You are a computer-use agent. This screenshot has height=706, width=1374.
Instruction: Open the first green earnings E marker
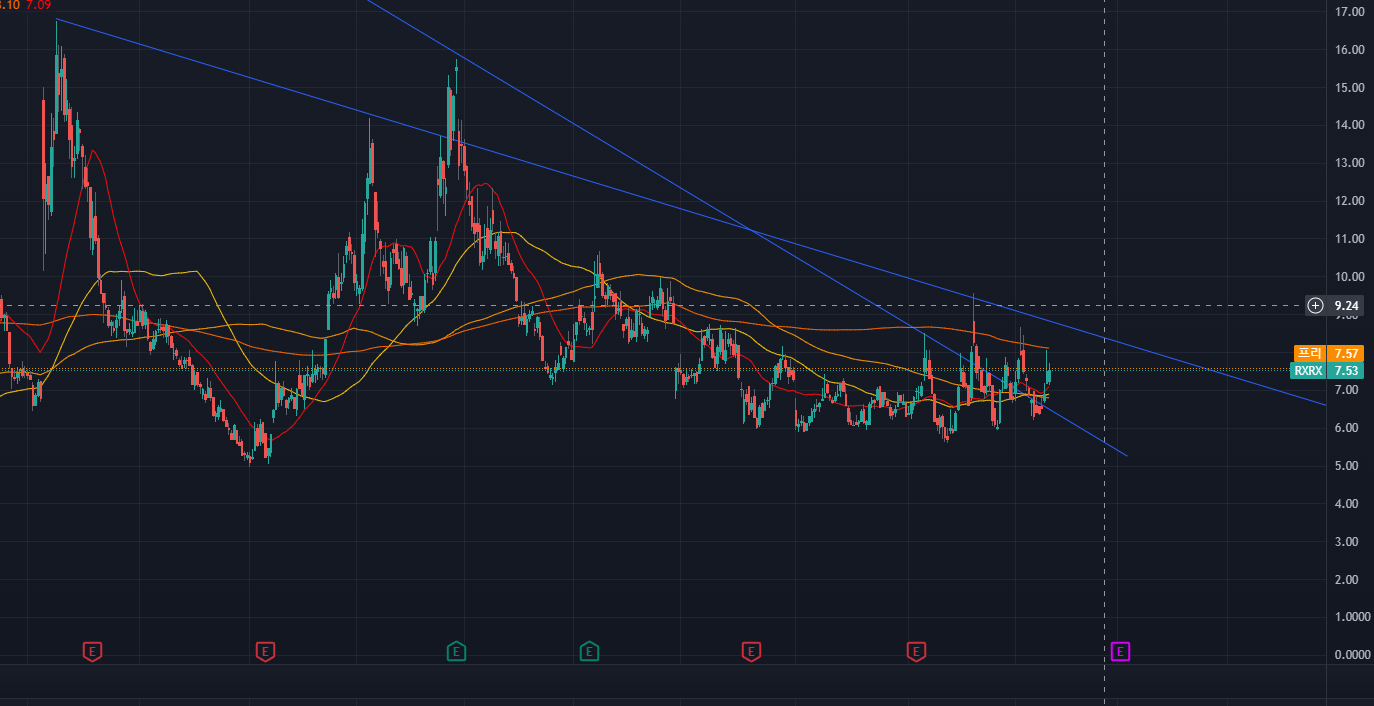coord(456,652)
